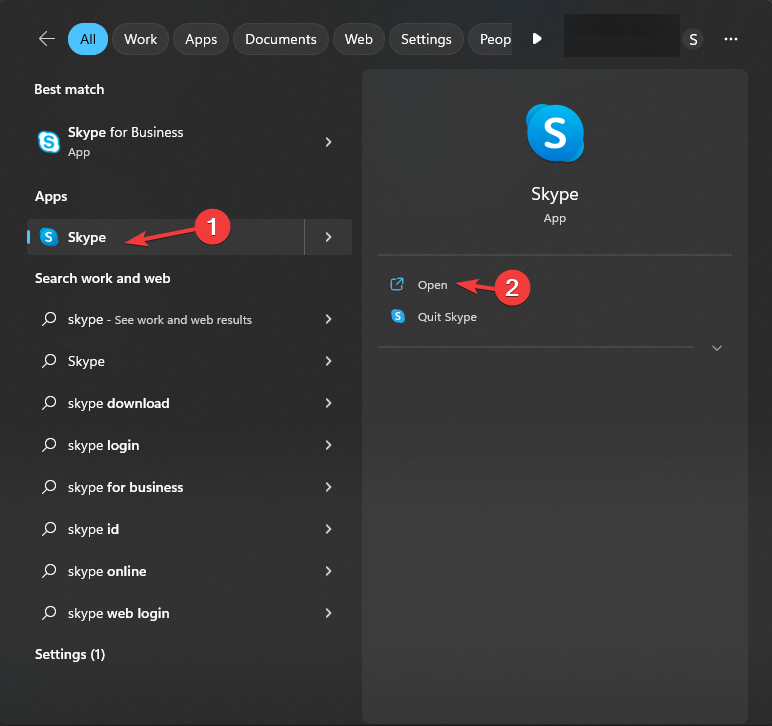
Task: Open the Skype app from details pane
Action: click(432, 285)
